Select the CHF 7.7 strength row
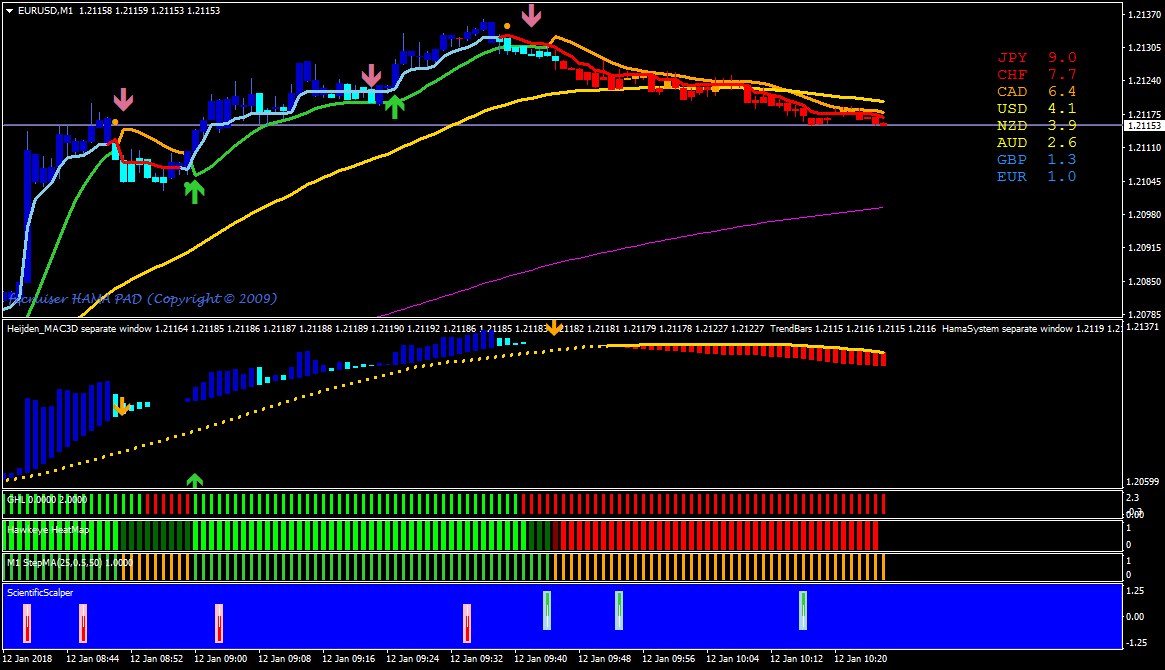1165x670 pixels. [x=1036, y=74]
